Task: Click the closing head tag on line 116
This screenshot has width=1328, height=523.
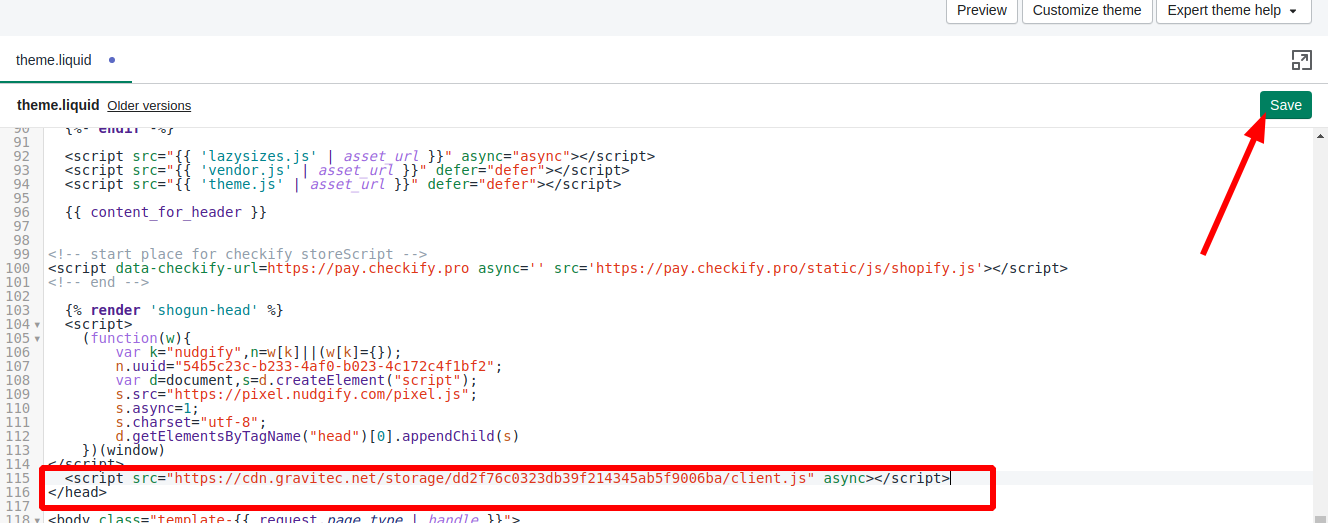Action: click(x=77, y=492)
